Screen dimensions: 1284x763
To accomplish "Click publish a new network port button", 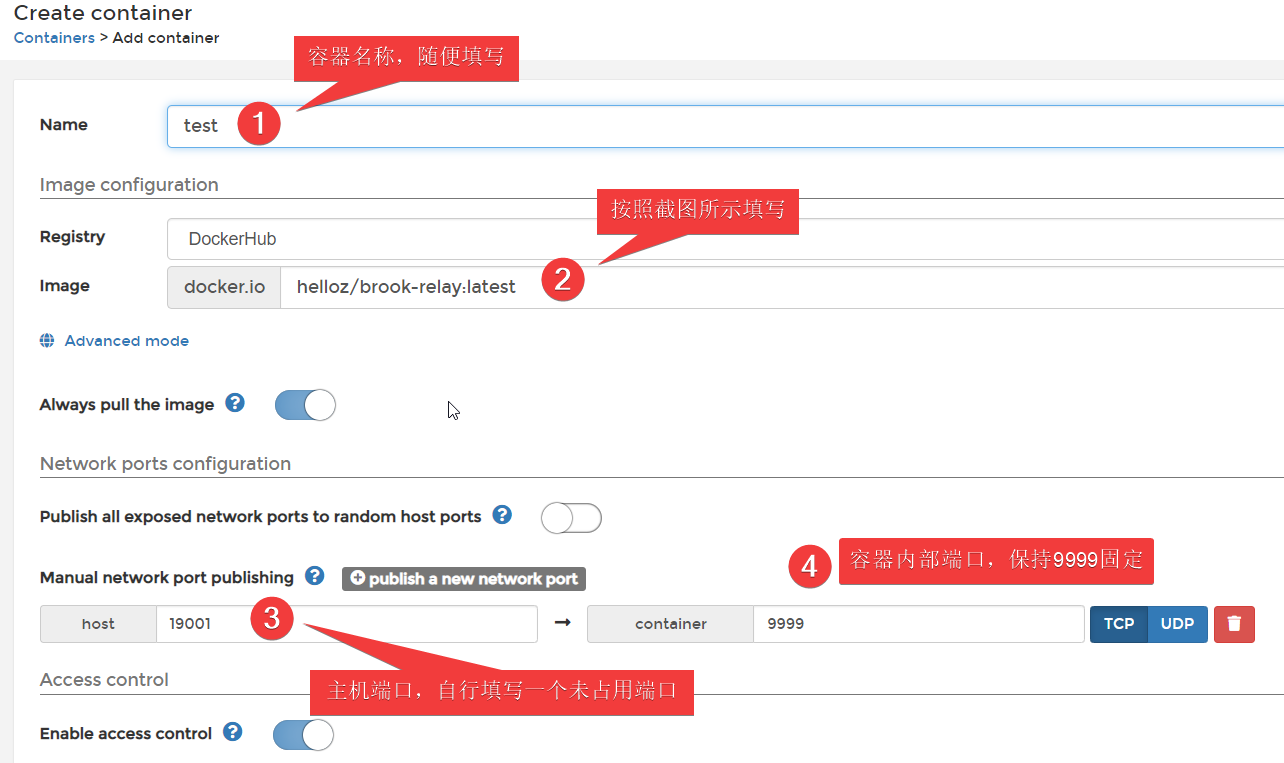I will click(x=464, y=579).
